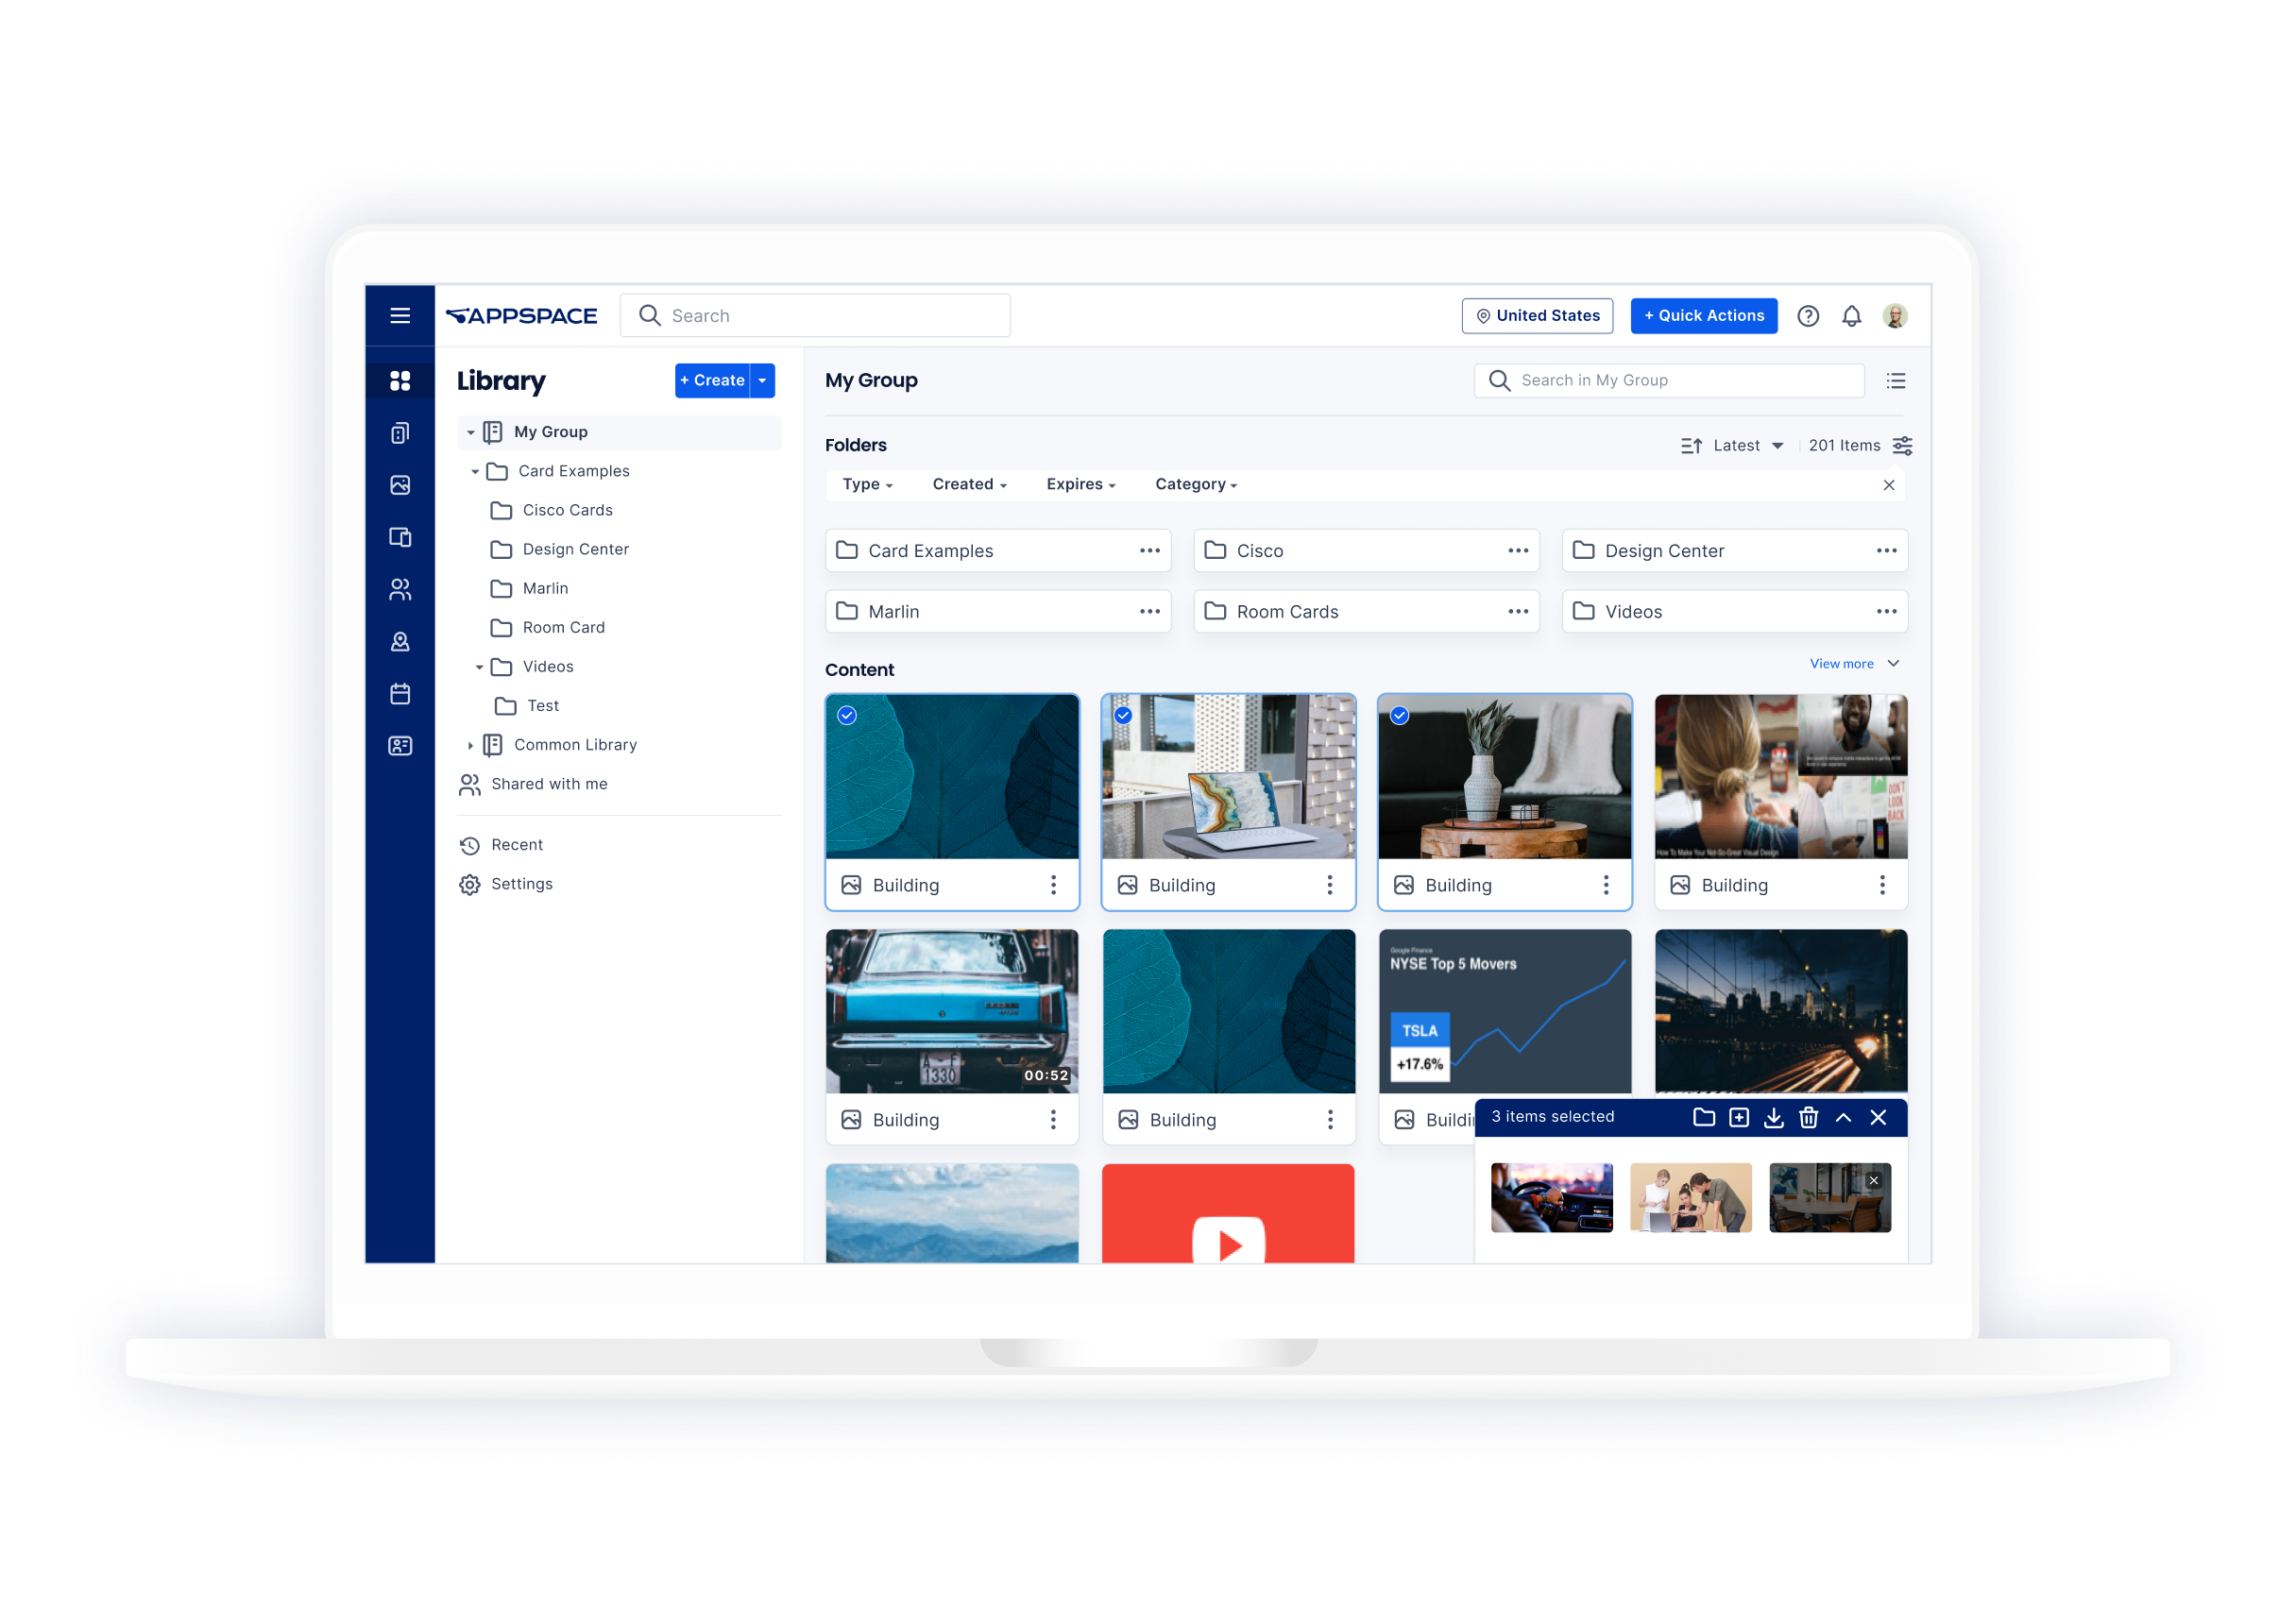2296x1624 pixels.
Task: Open the ID card icon in sidebar
Action: 400,745
